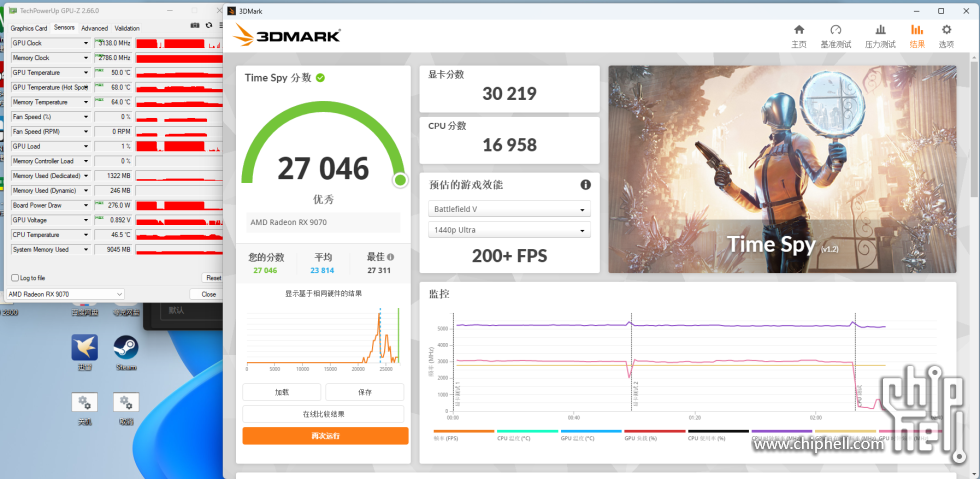980x479 pixels.
Task: Expand the Memory Clock sensor dropdown
Action: [x=86, y=58]
